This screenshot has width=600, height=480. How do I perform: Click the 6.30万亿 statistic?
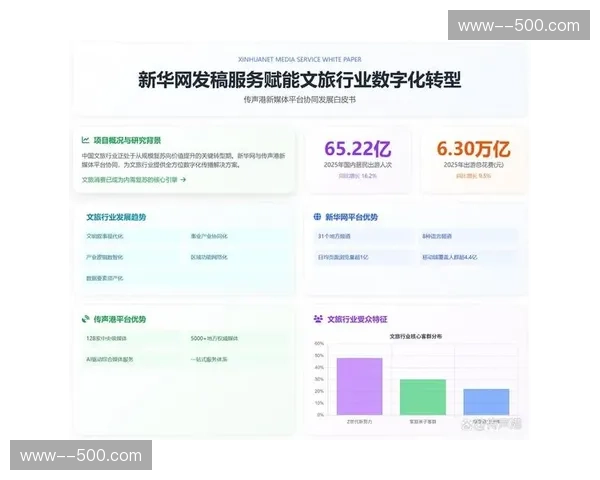pos(474,149)
